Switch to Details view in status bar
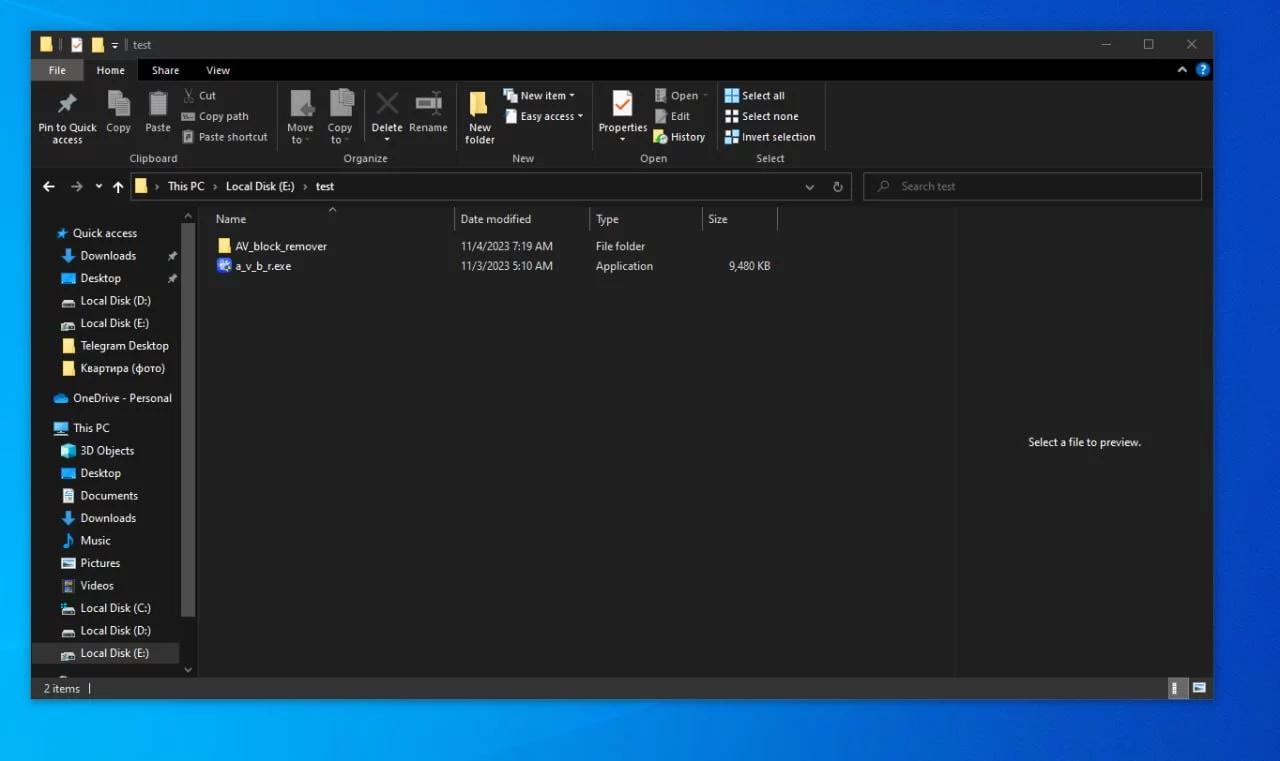 click(x=1178, y=688)
